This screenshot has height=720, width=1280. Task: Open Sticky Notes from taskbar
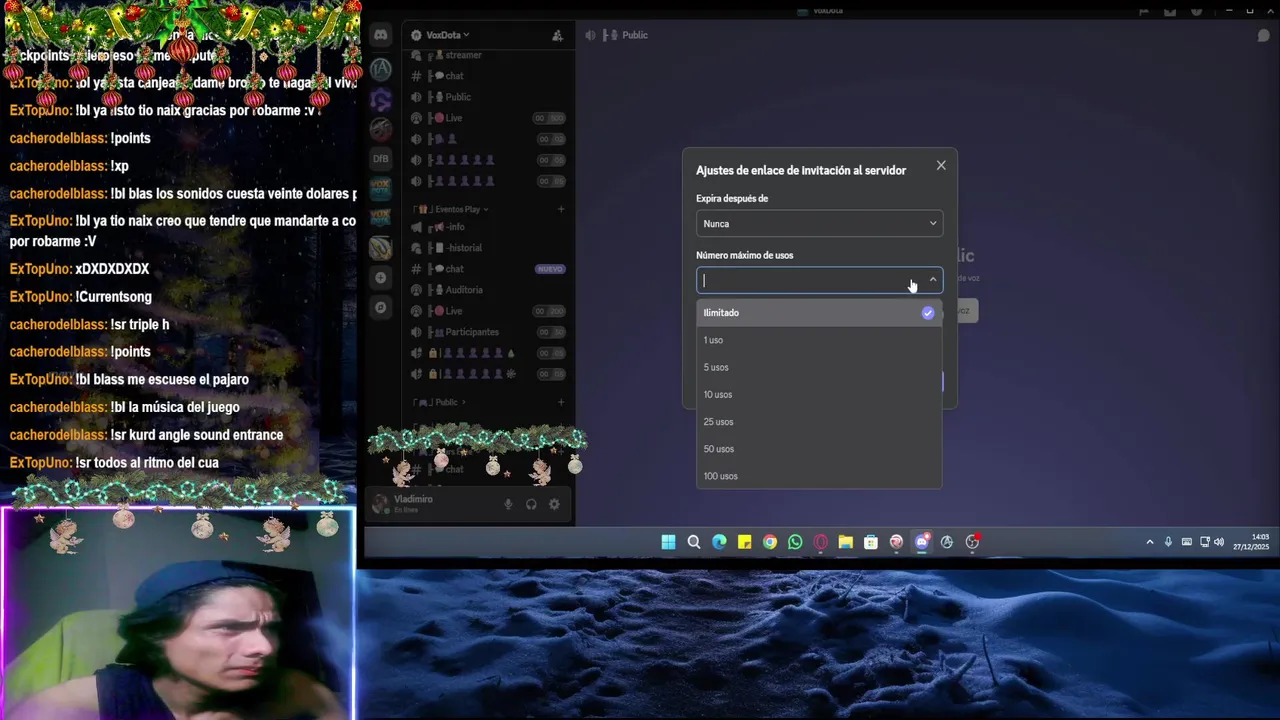point(745,542)
